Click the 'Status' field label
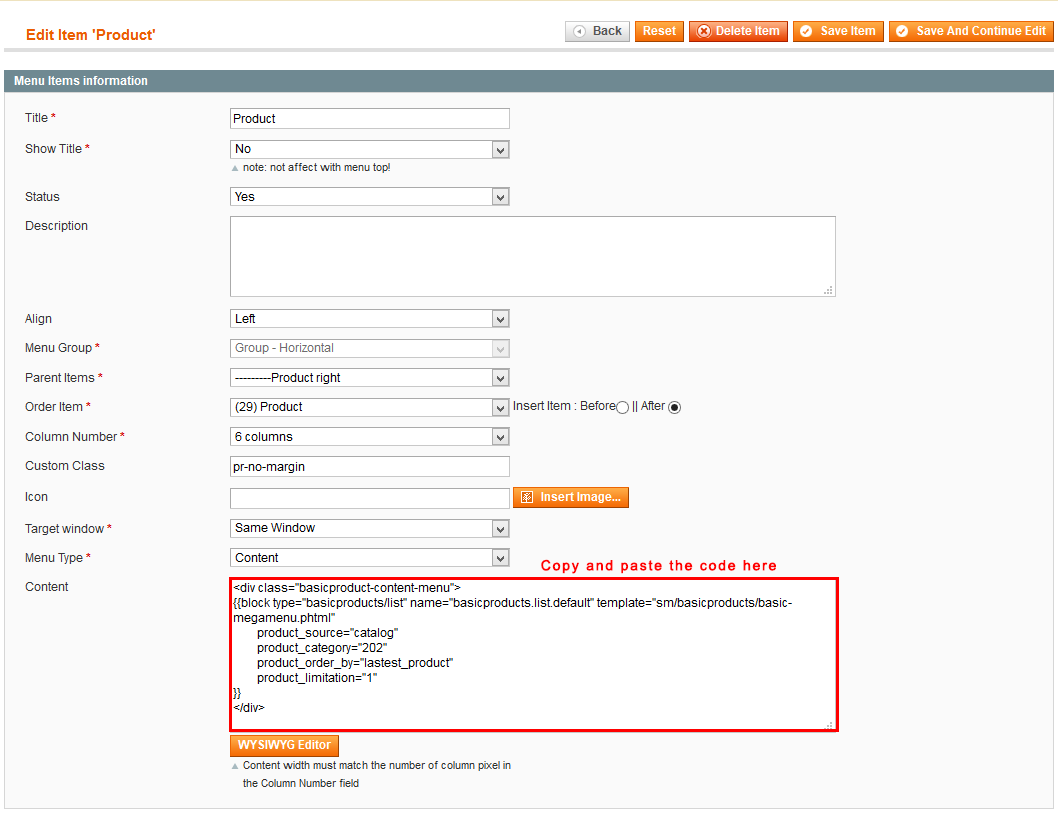Image resolution: width=1058 pixels, height=813 pixels. pyautogui.click(x=43, y=197)
